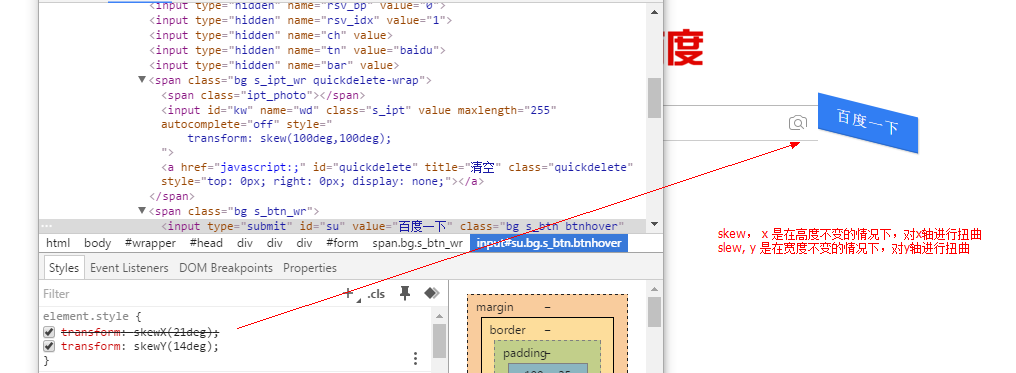Select #form in the breadcrumb bar
The height and width of the screenshot is (373, 1016).
(342, 243)
